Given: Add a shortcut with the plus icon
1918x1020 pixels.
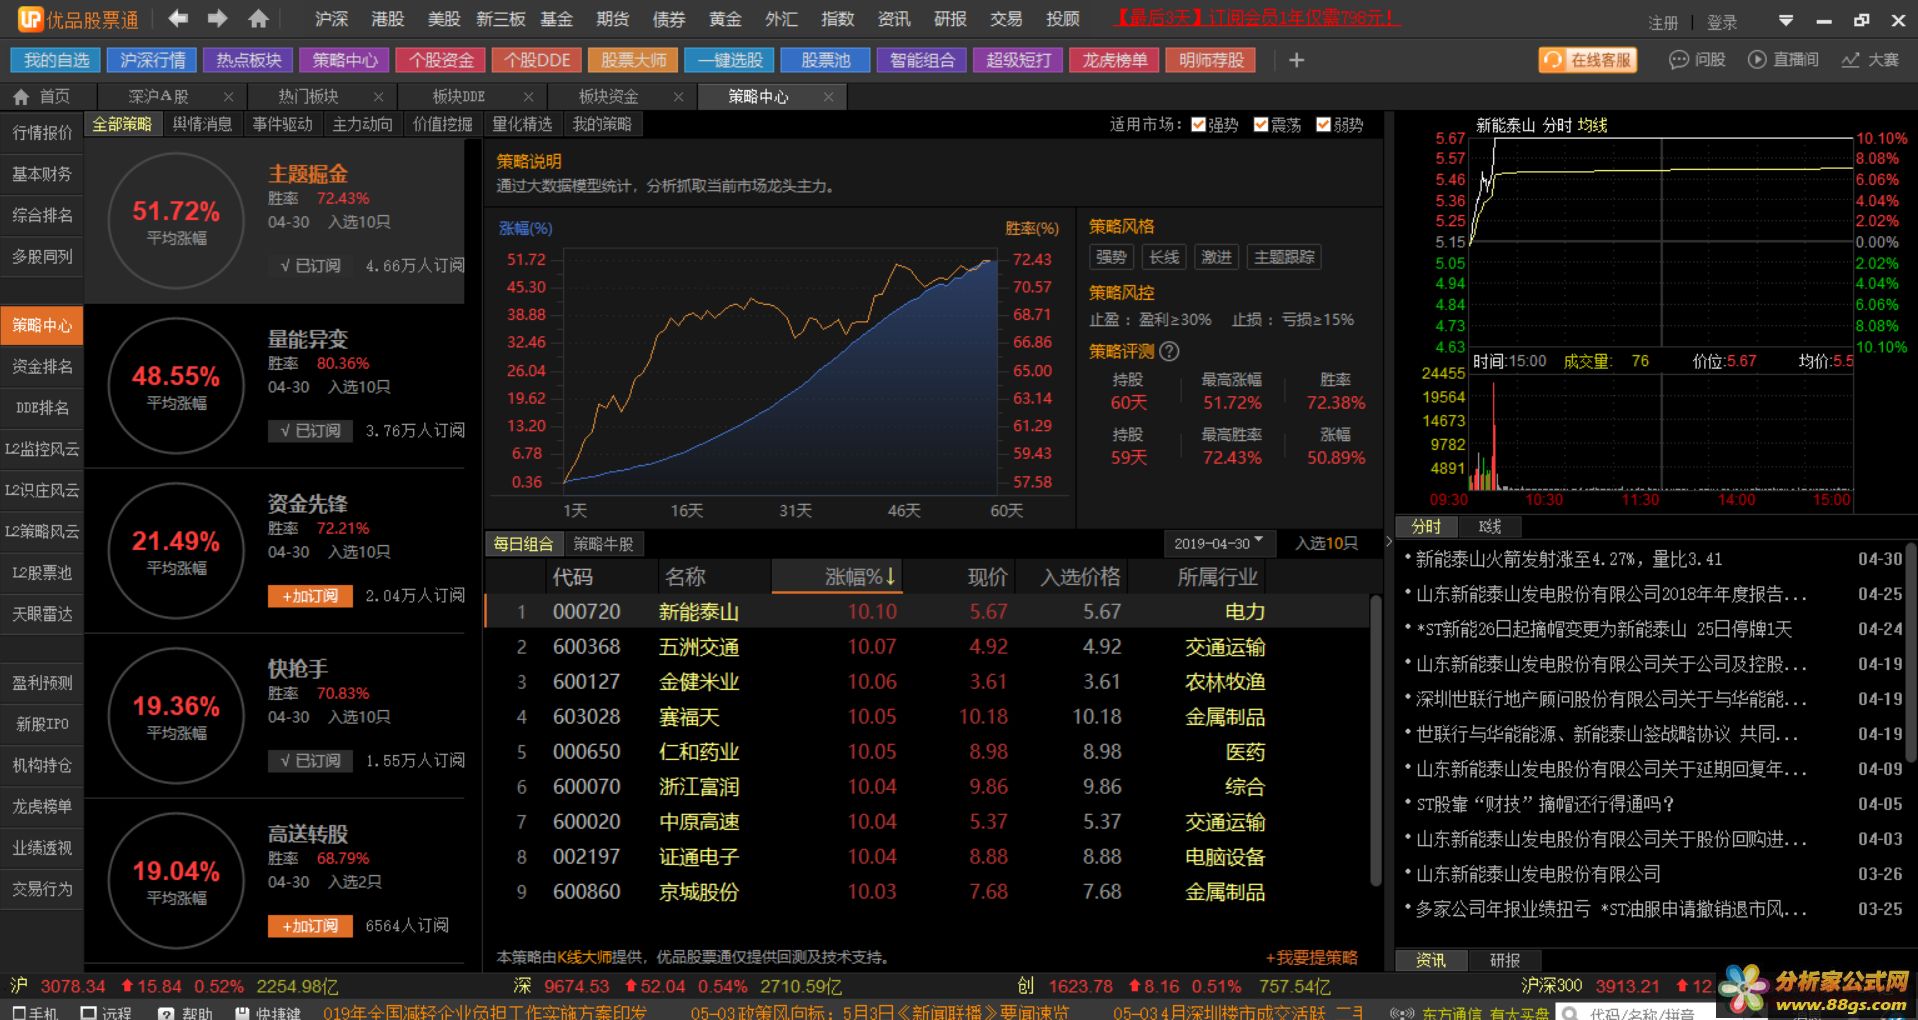Looking at the screenshot, I should (1297, 61).
